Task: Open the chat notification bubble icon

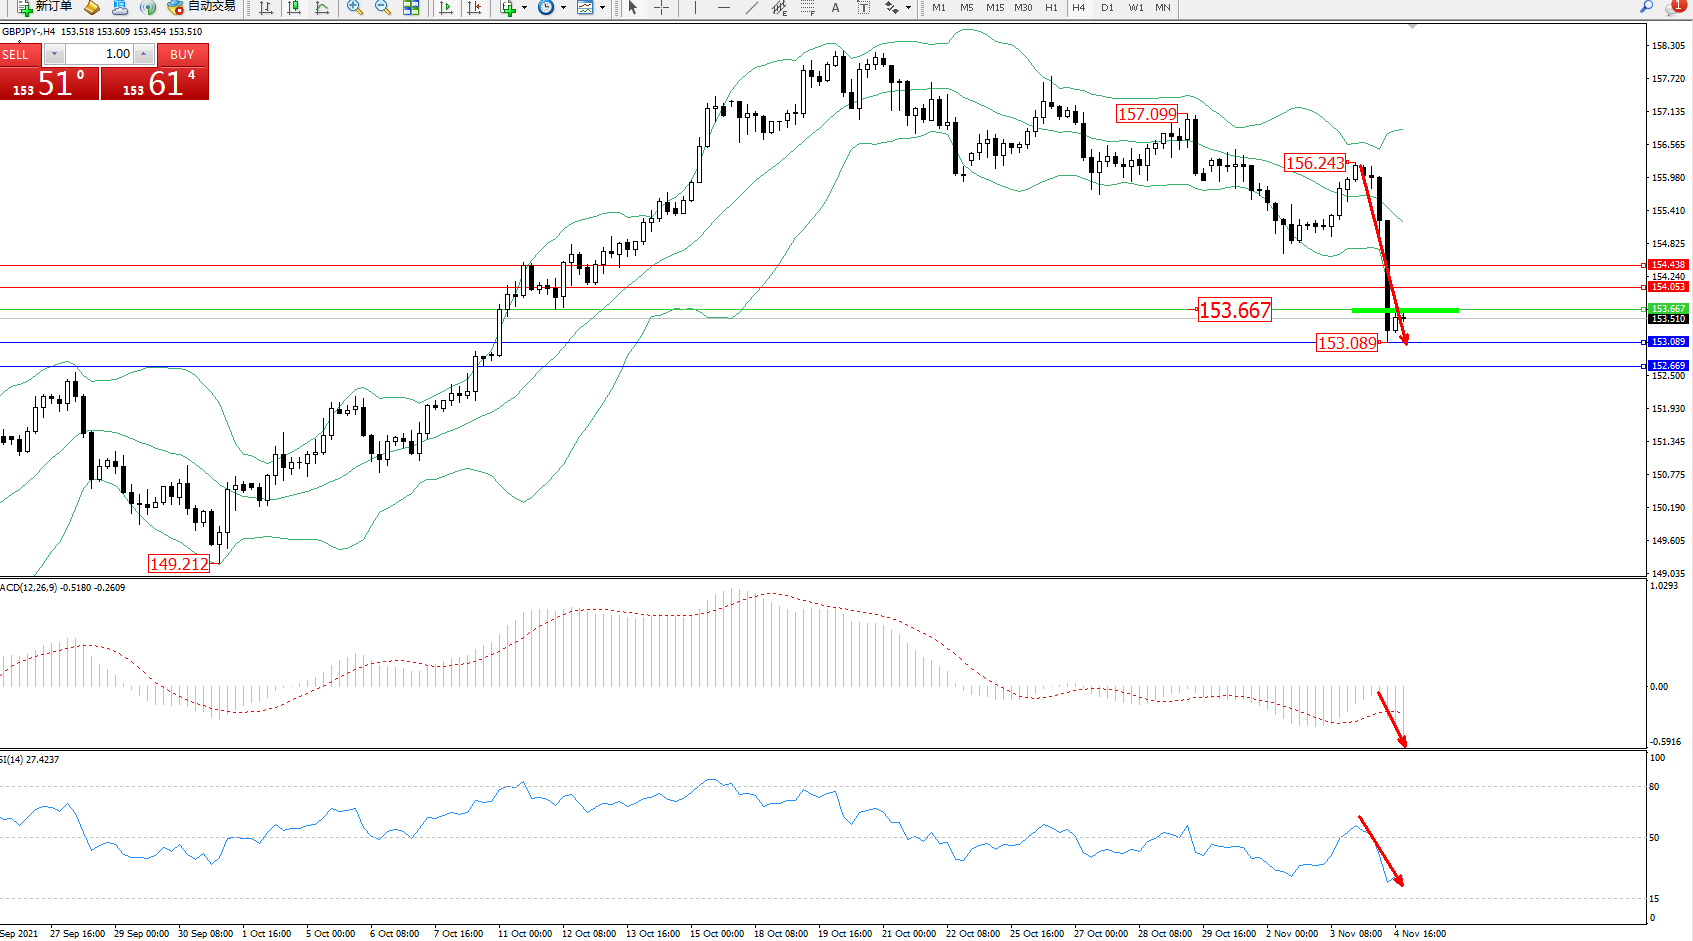Action: [x=1674, y=7]
